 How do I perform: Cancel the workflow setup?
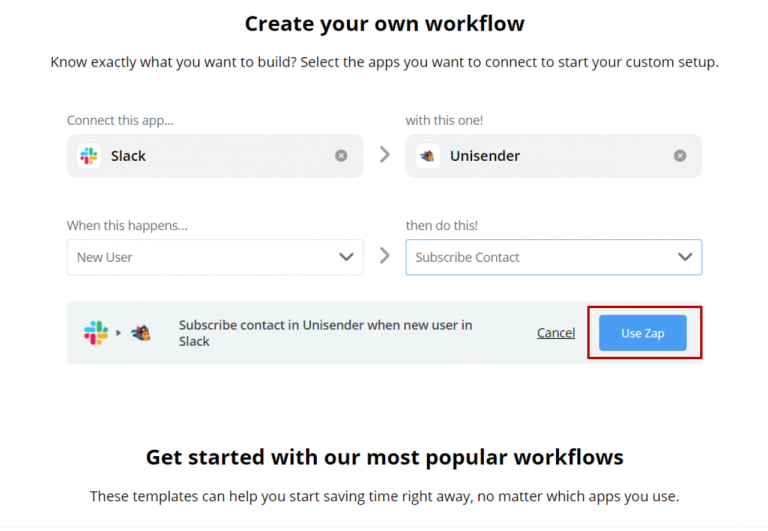pos(556,333)
